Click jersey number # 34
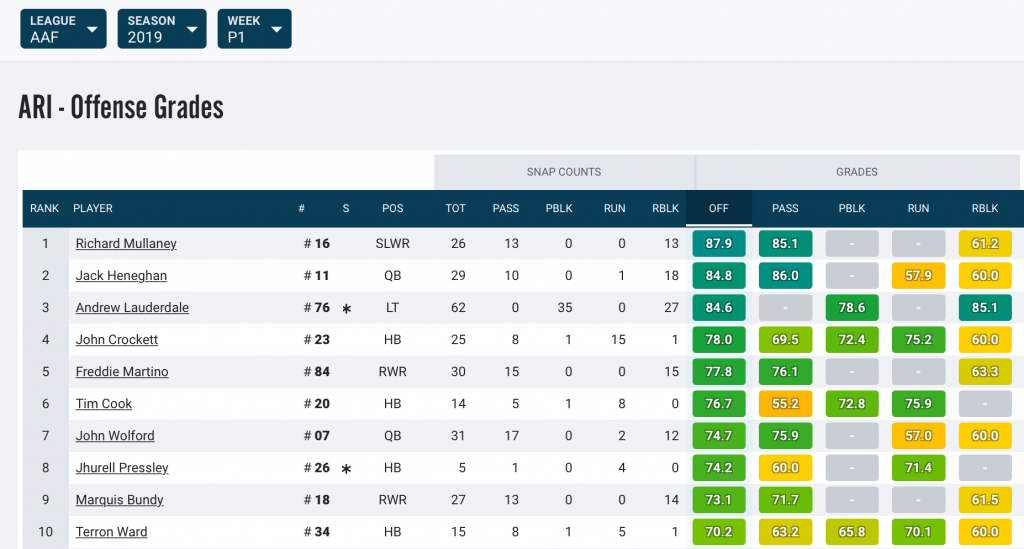 [x=317, y=531]
